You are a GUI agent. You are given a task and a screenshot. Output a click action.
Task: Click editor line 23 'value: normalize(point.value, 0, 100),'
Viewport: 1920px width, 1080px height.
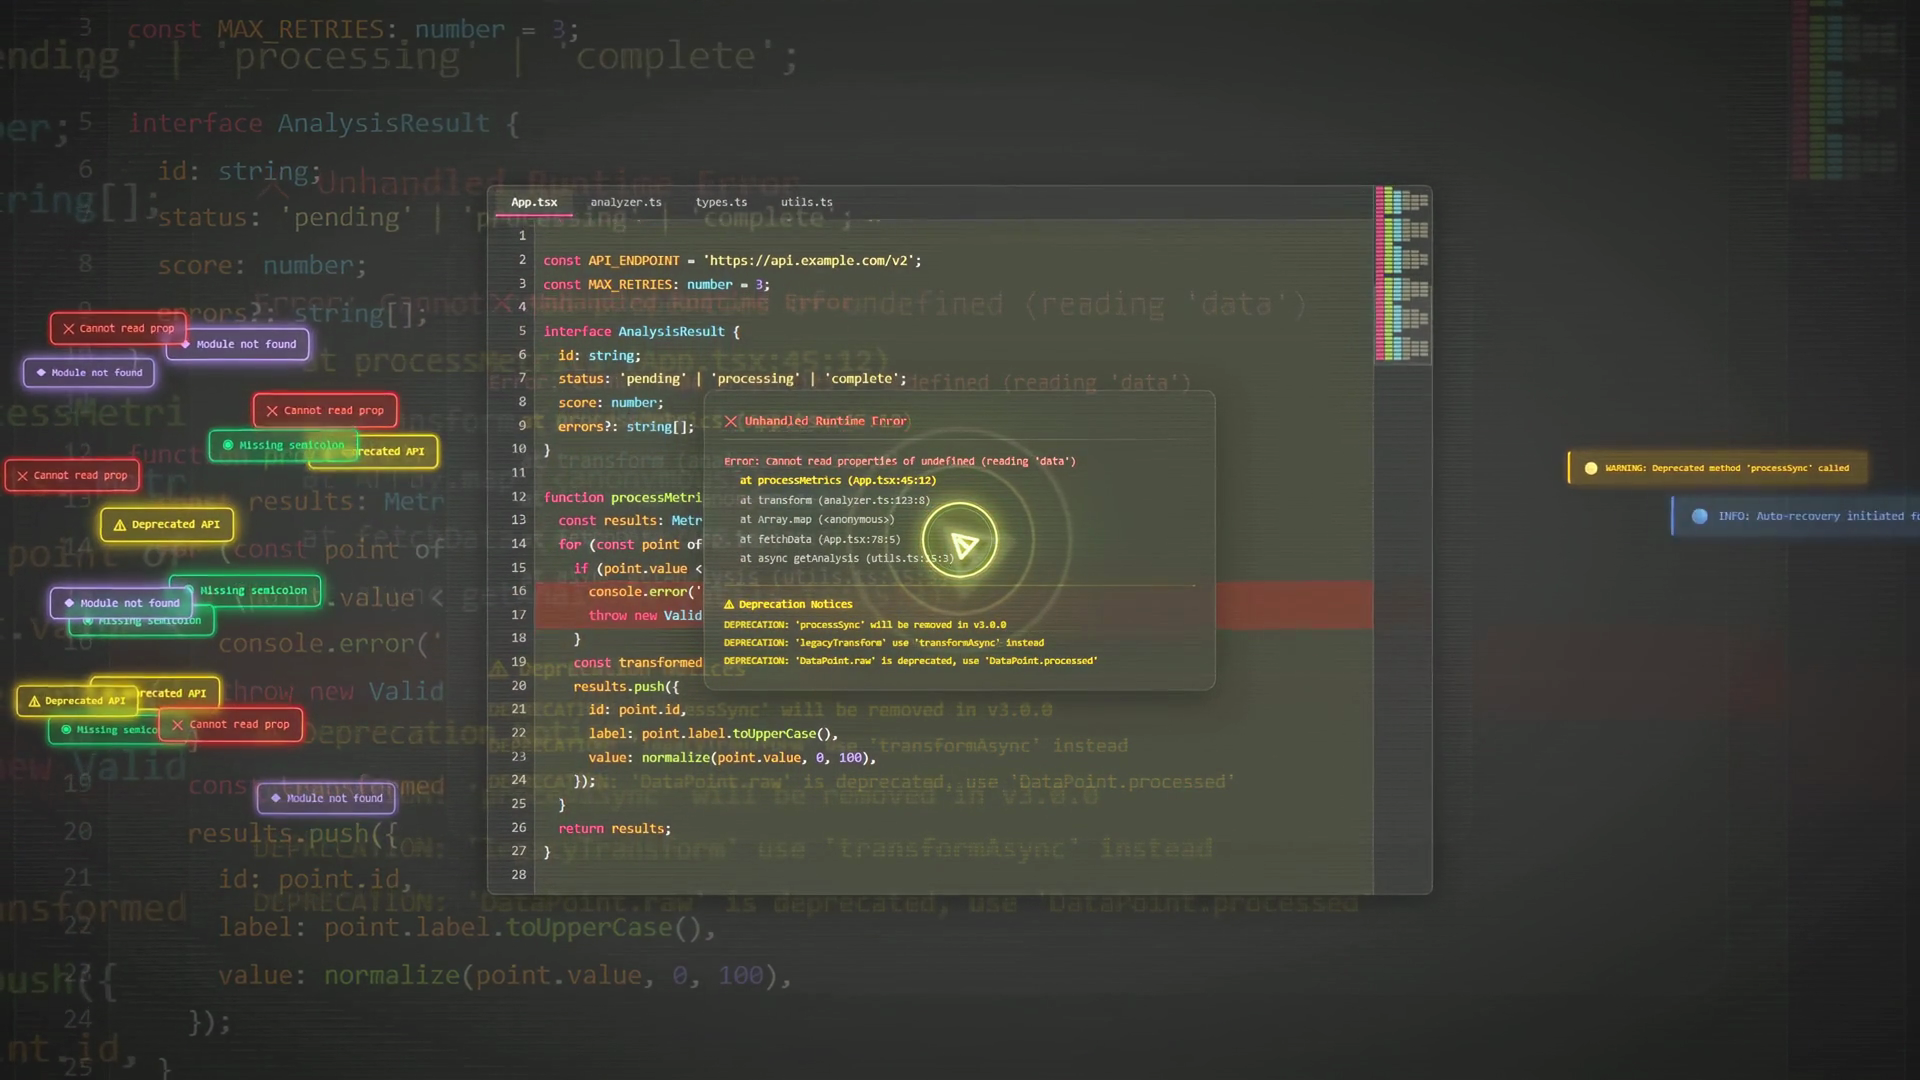click(732, 758)
